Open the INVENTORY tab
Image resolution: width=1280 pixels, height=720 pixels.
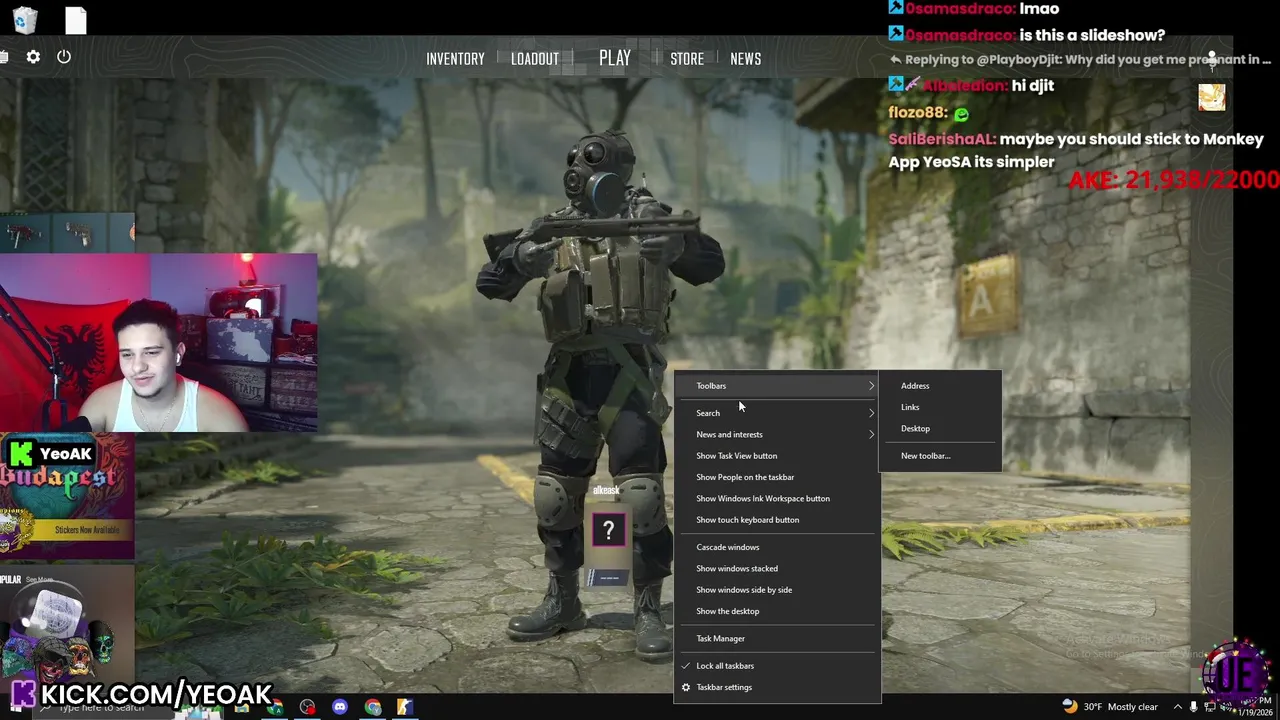point(455,59)
